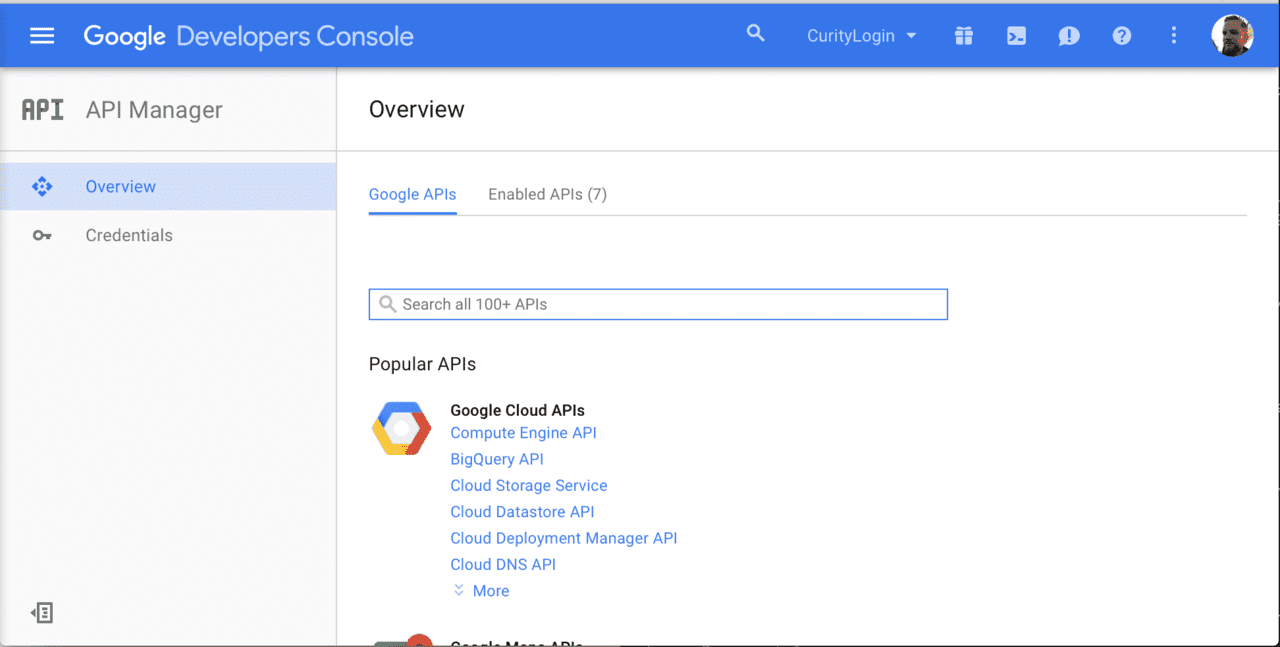Open Google Cloud Shell from the toolbar
The image size is (1280, 647).
pyautogui.click(x=1016, y=35)
